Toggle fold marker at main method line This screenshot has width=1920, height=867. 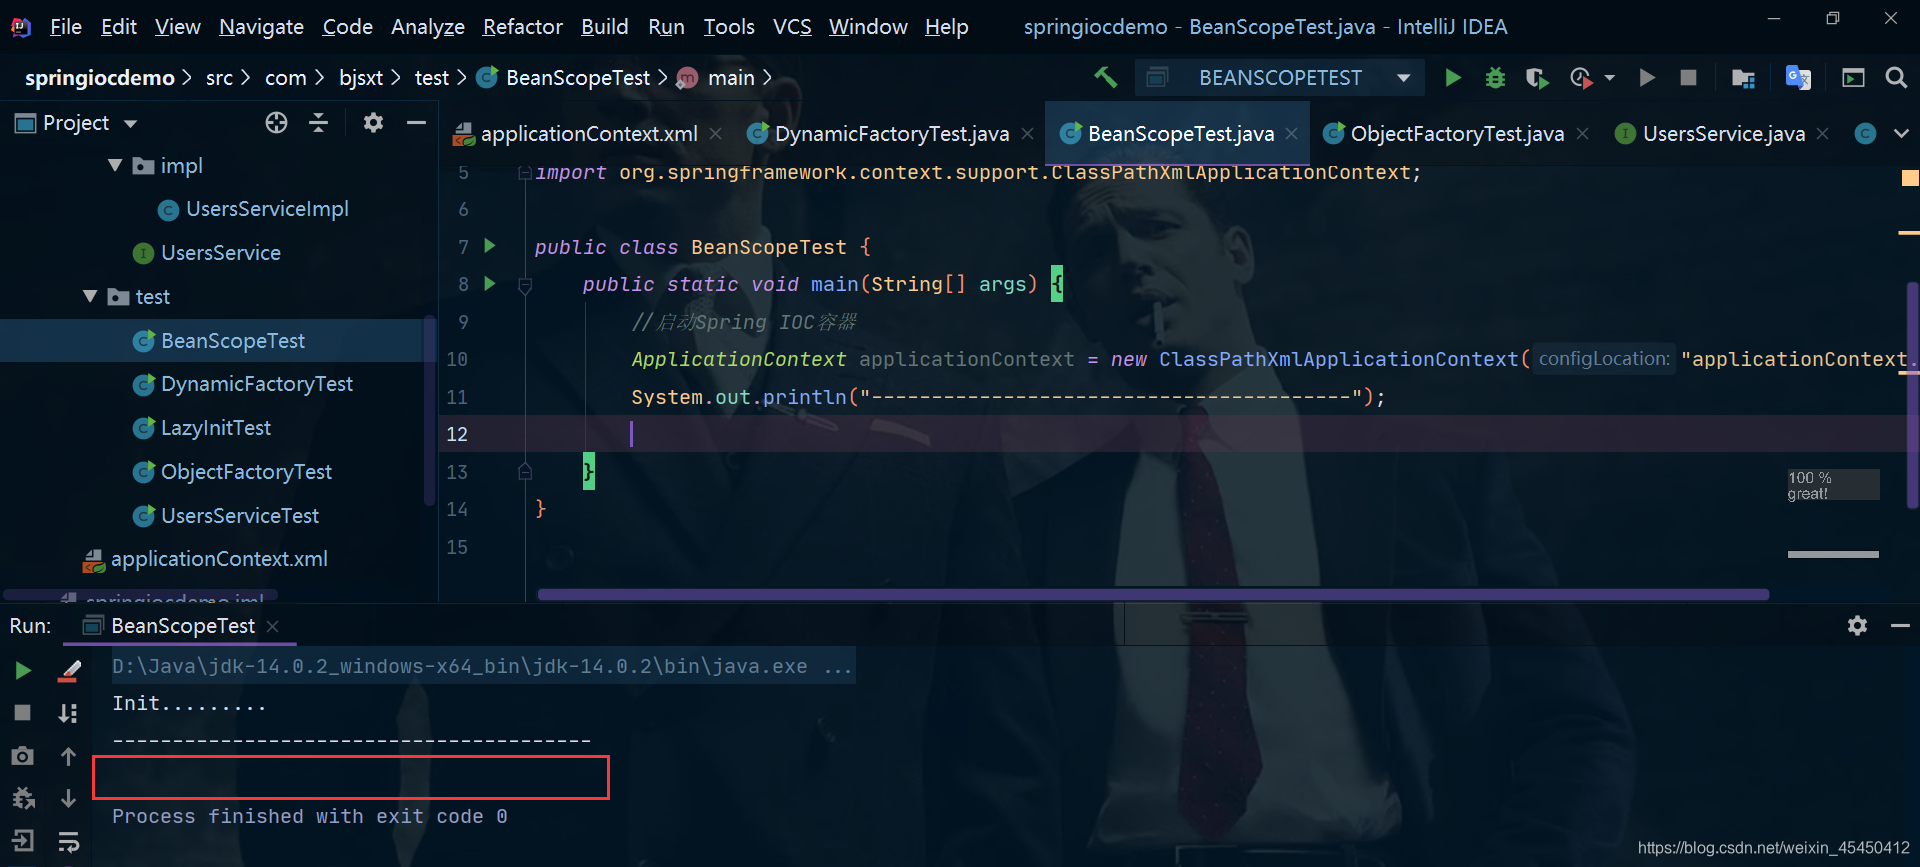click(x=525, y=285)
